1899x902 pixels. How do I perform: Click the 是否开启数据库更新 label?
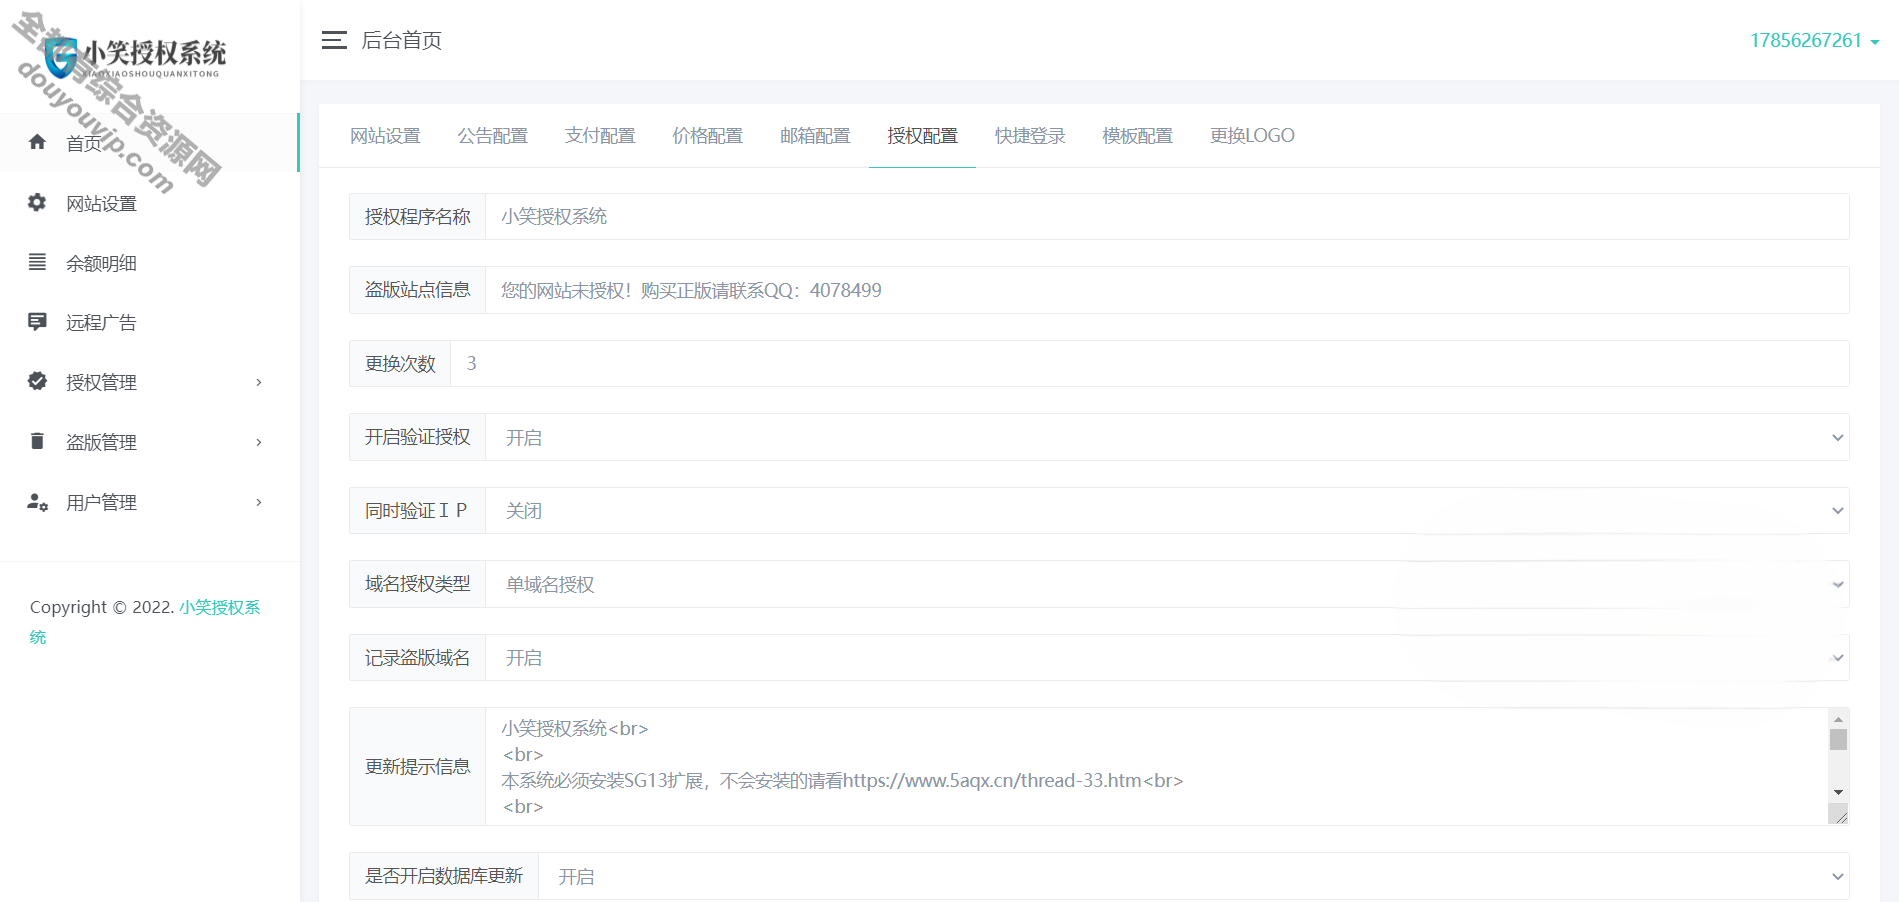click(x=444, y=876)
